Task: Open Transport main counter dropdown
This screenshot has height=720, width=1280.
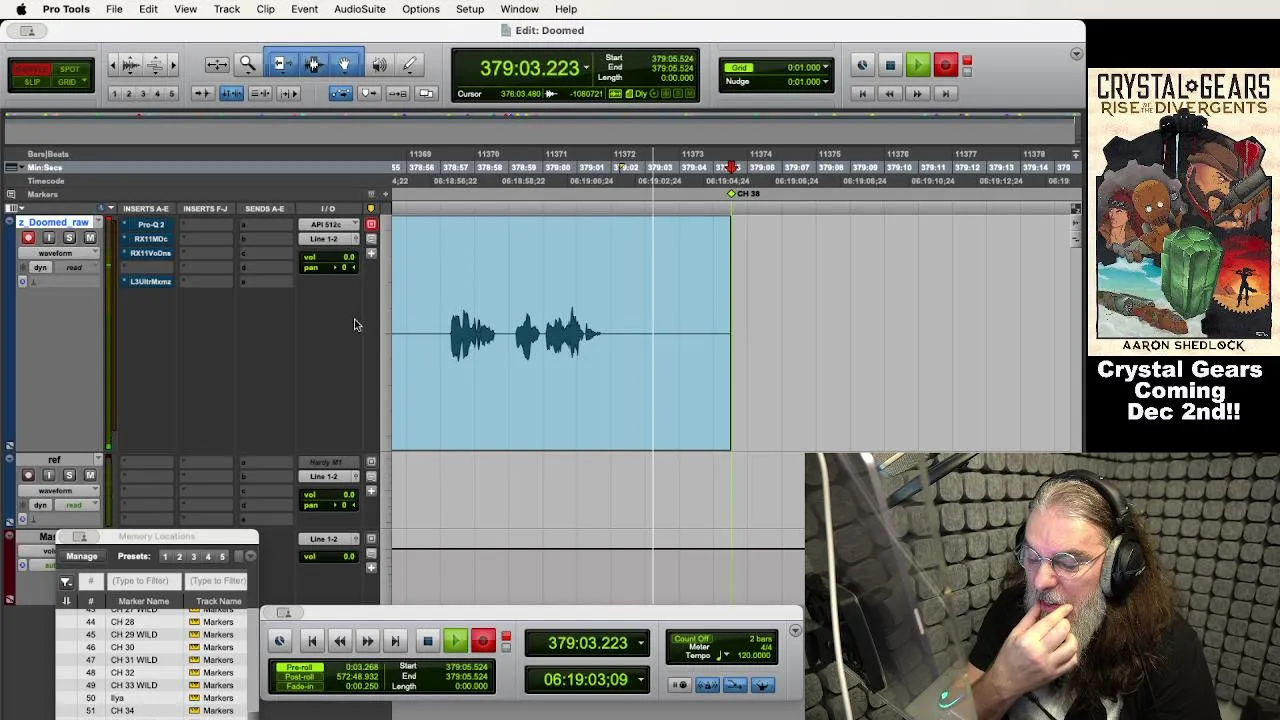Action: pos(641,643)
